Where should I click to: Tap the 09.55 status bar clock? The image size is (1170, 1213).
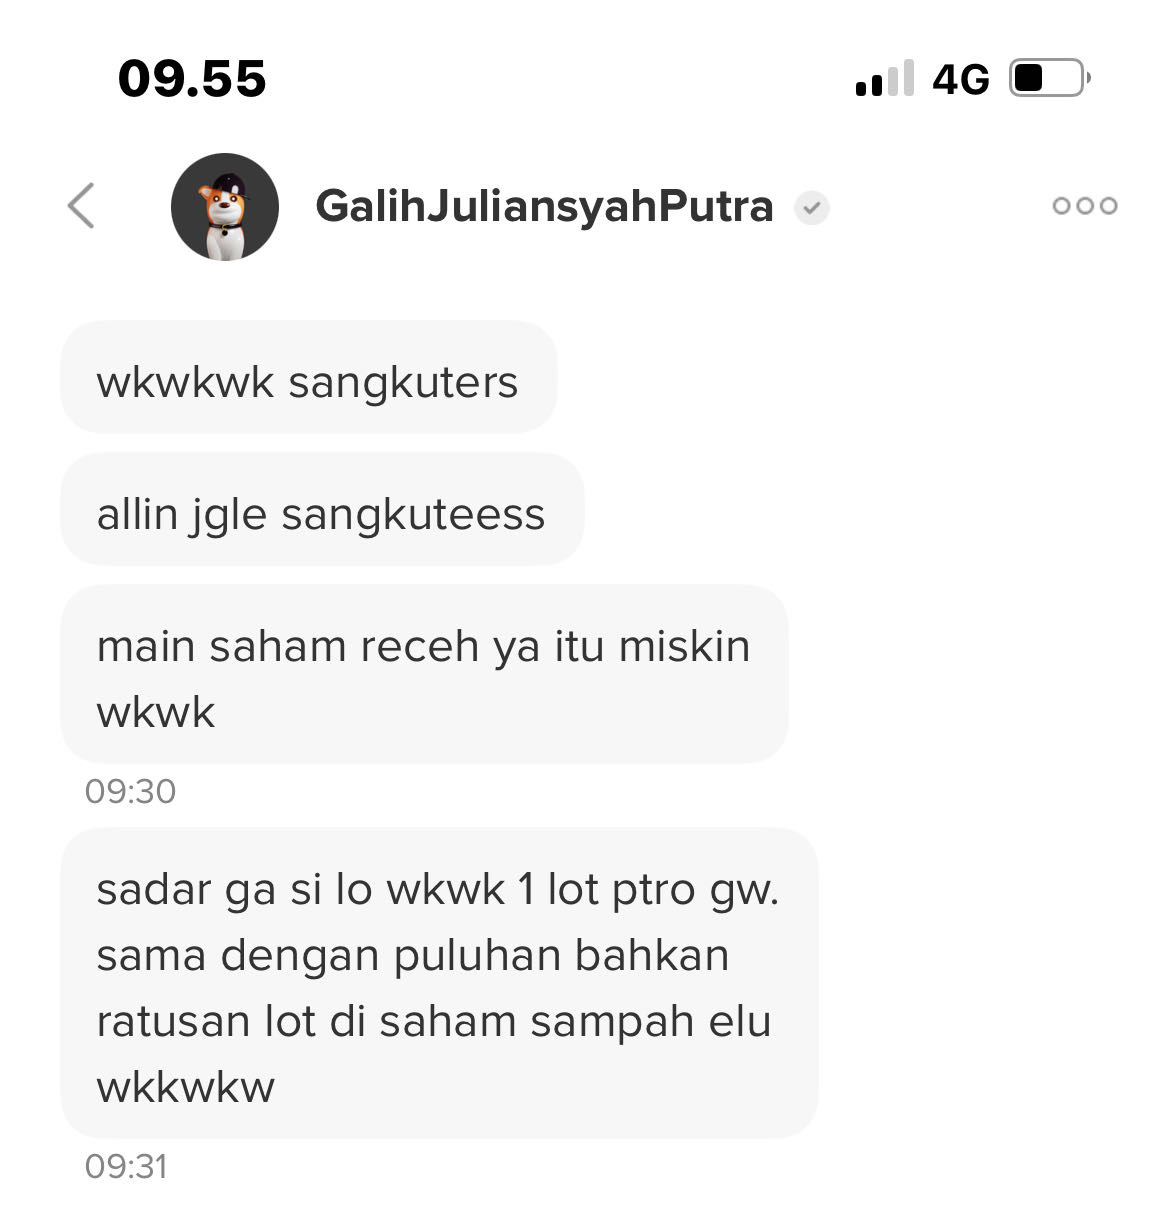(192, 79)
